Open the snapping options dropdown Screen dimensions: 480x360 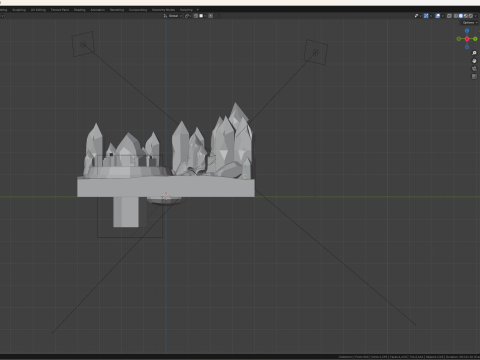pyautogui.click(x=202, y=16)
